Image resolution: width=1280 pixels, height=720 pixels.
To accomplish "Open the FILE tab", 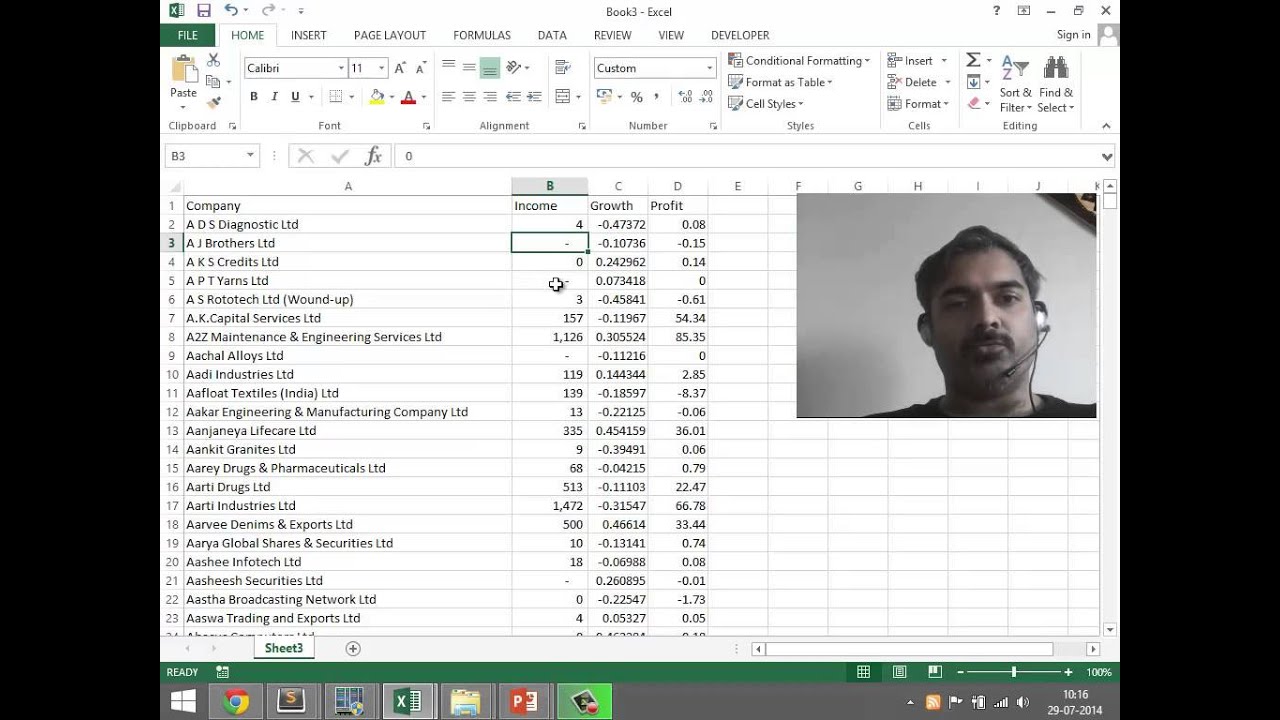I will tap(187, 35).
